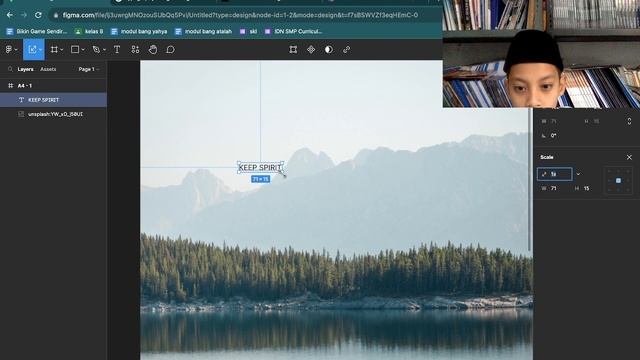Open Pen tools dropdown arrow
The height and width of the screenshot is (360, 640).
[x=104, y=50]
